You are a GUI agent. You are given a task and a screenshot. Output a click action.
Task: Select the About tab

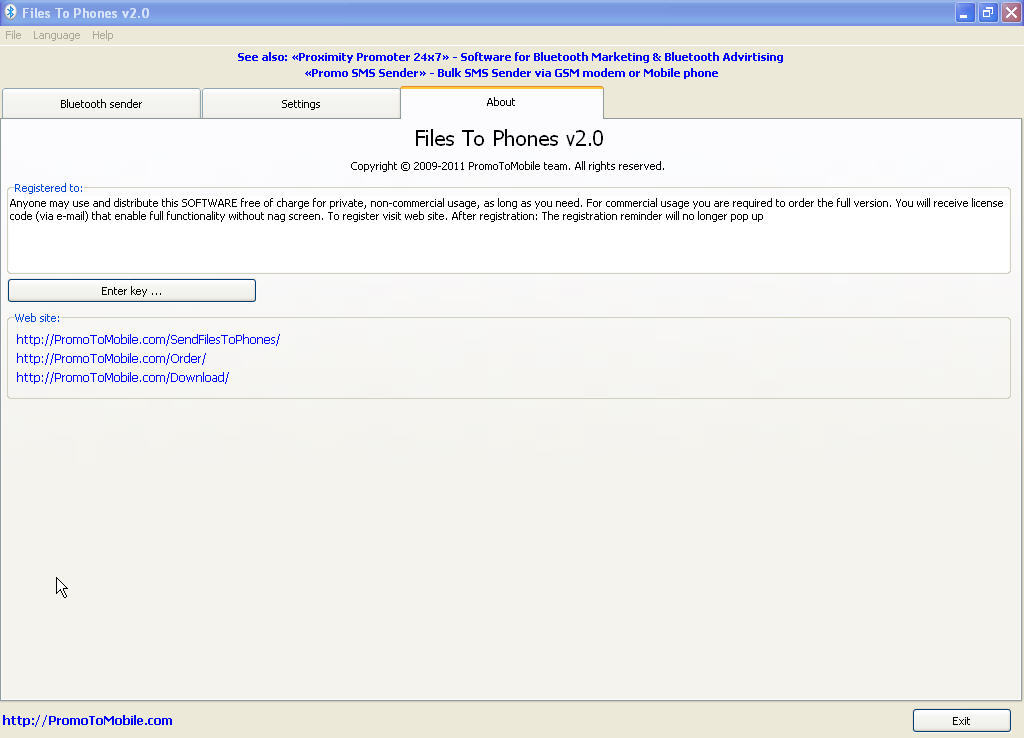502,102
